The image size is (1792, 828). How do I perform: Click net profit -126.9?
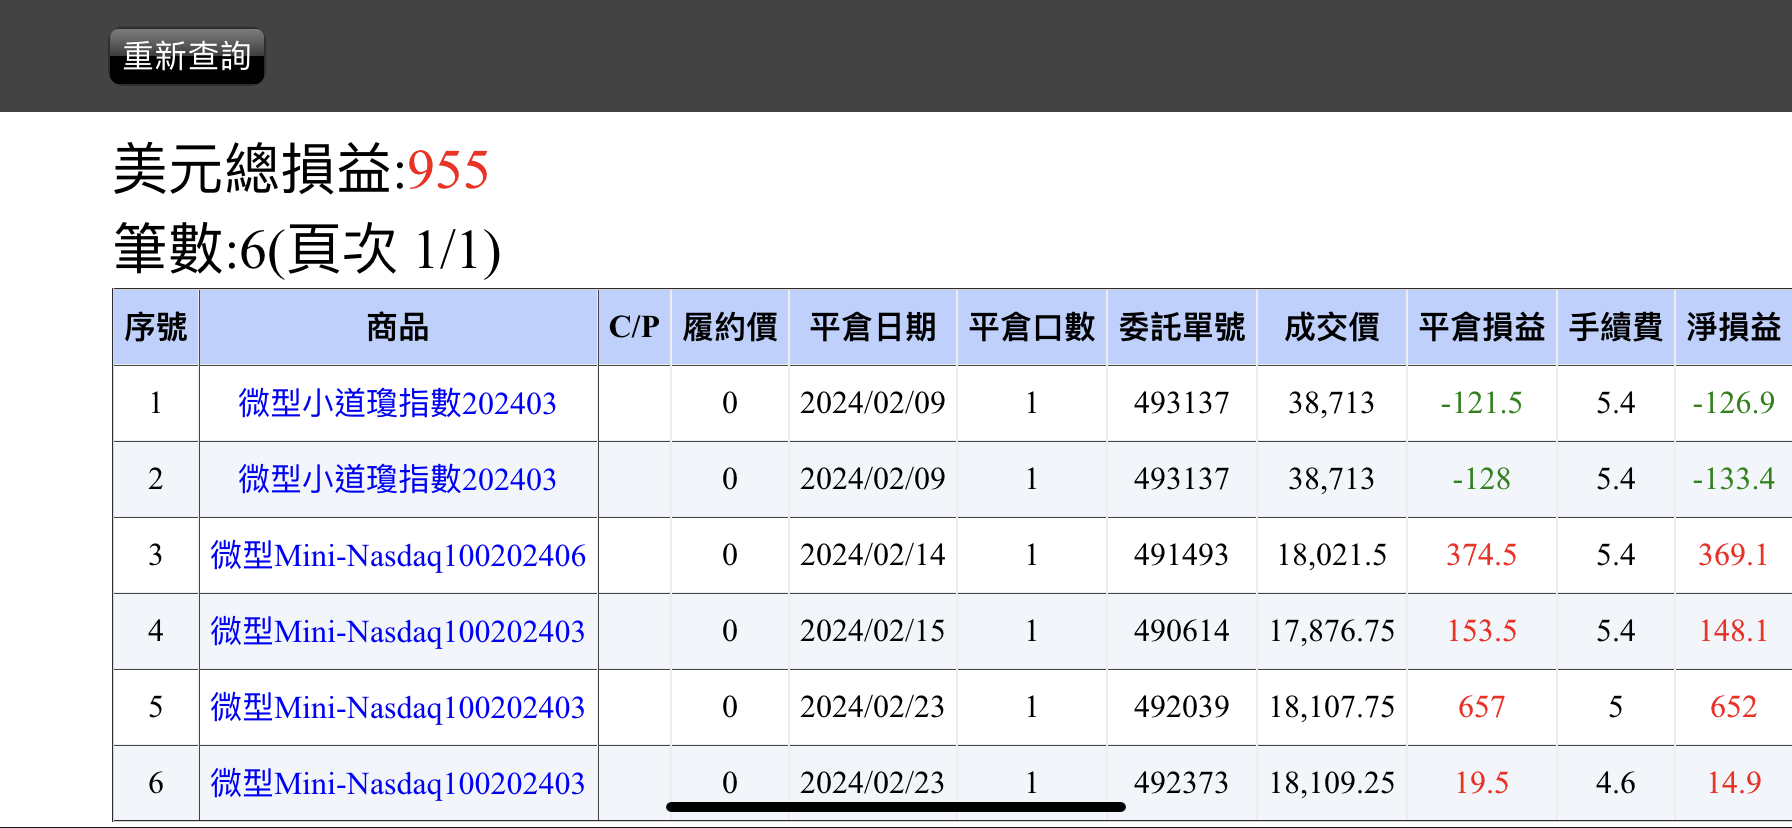1733,403
